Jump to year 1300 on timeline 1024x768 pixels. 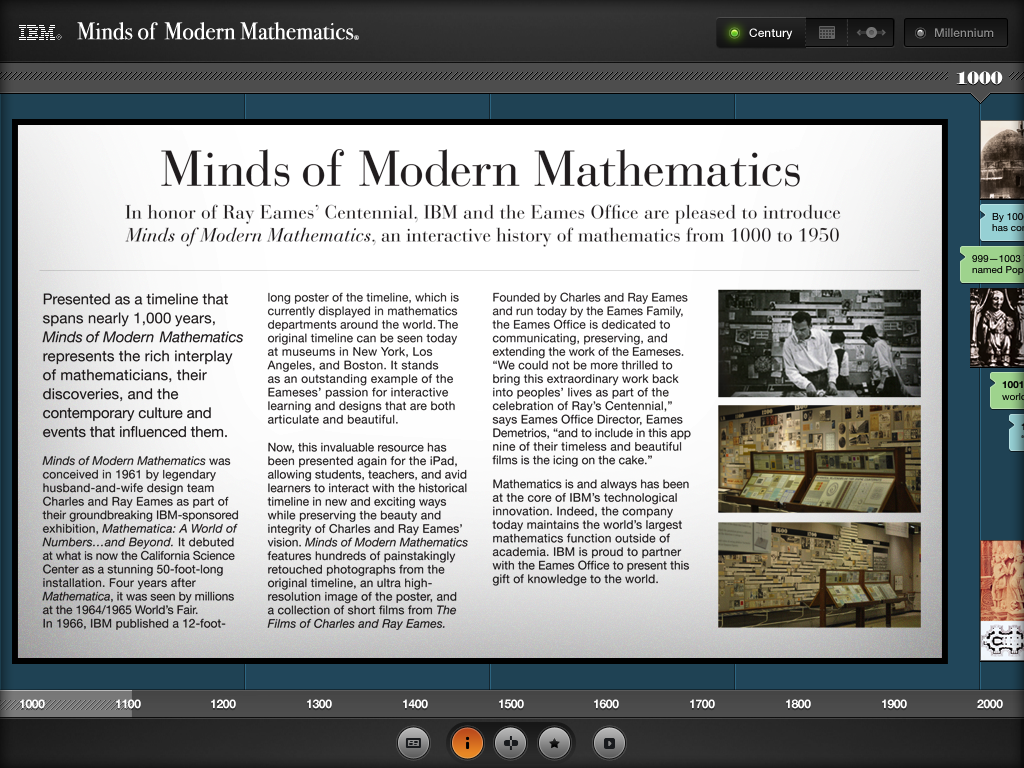pyautogui.click(x=319, y=704)
